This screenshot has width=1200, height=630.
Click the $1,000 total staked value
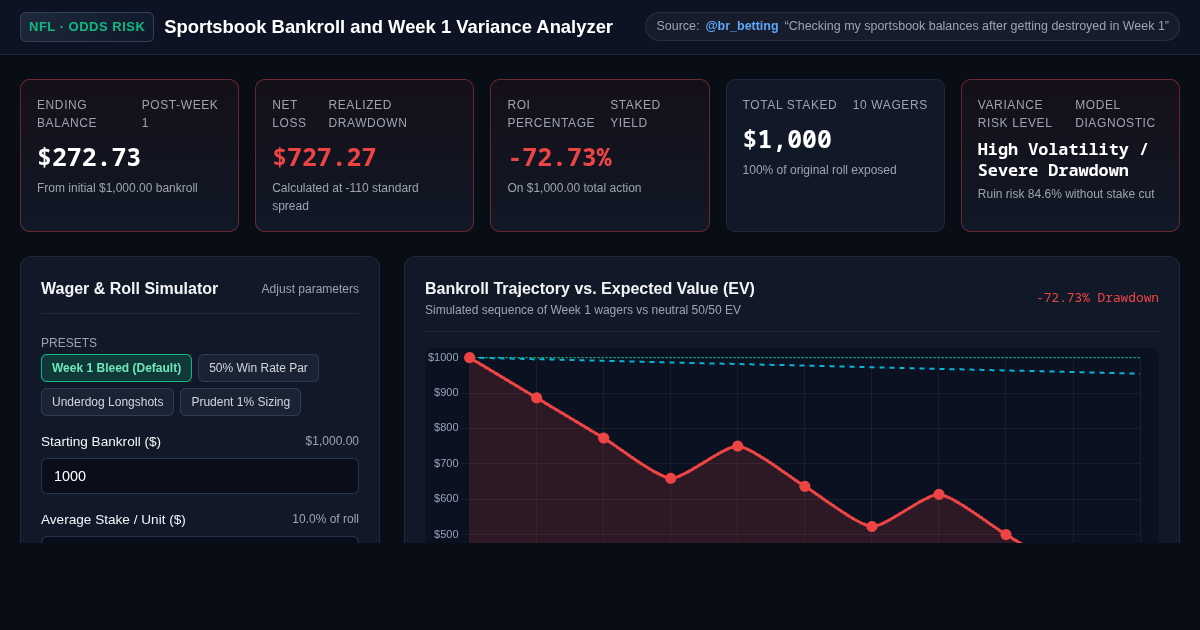pos(787,139)
